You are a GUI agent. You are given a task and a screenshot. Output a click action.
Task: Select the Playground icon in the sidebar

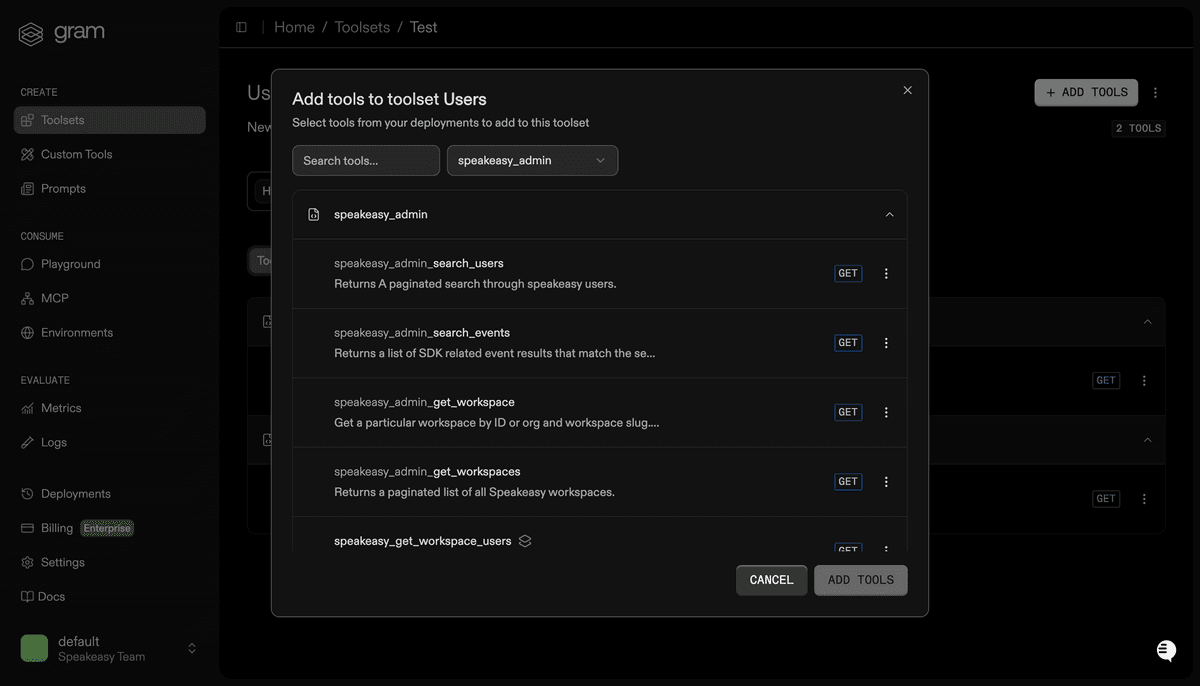tap(30, 263)
